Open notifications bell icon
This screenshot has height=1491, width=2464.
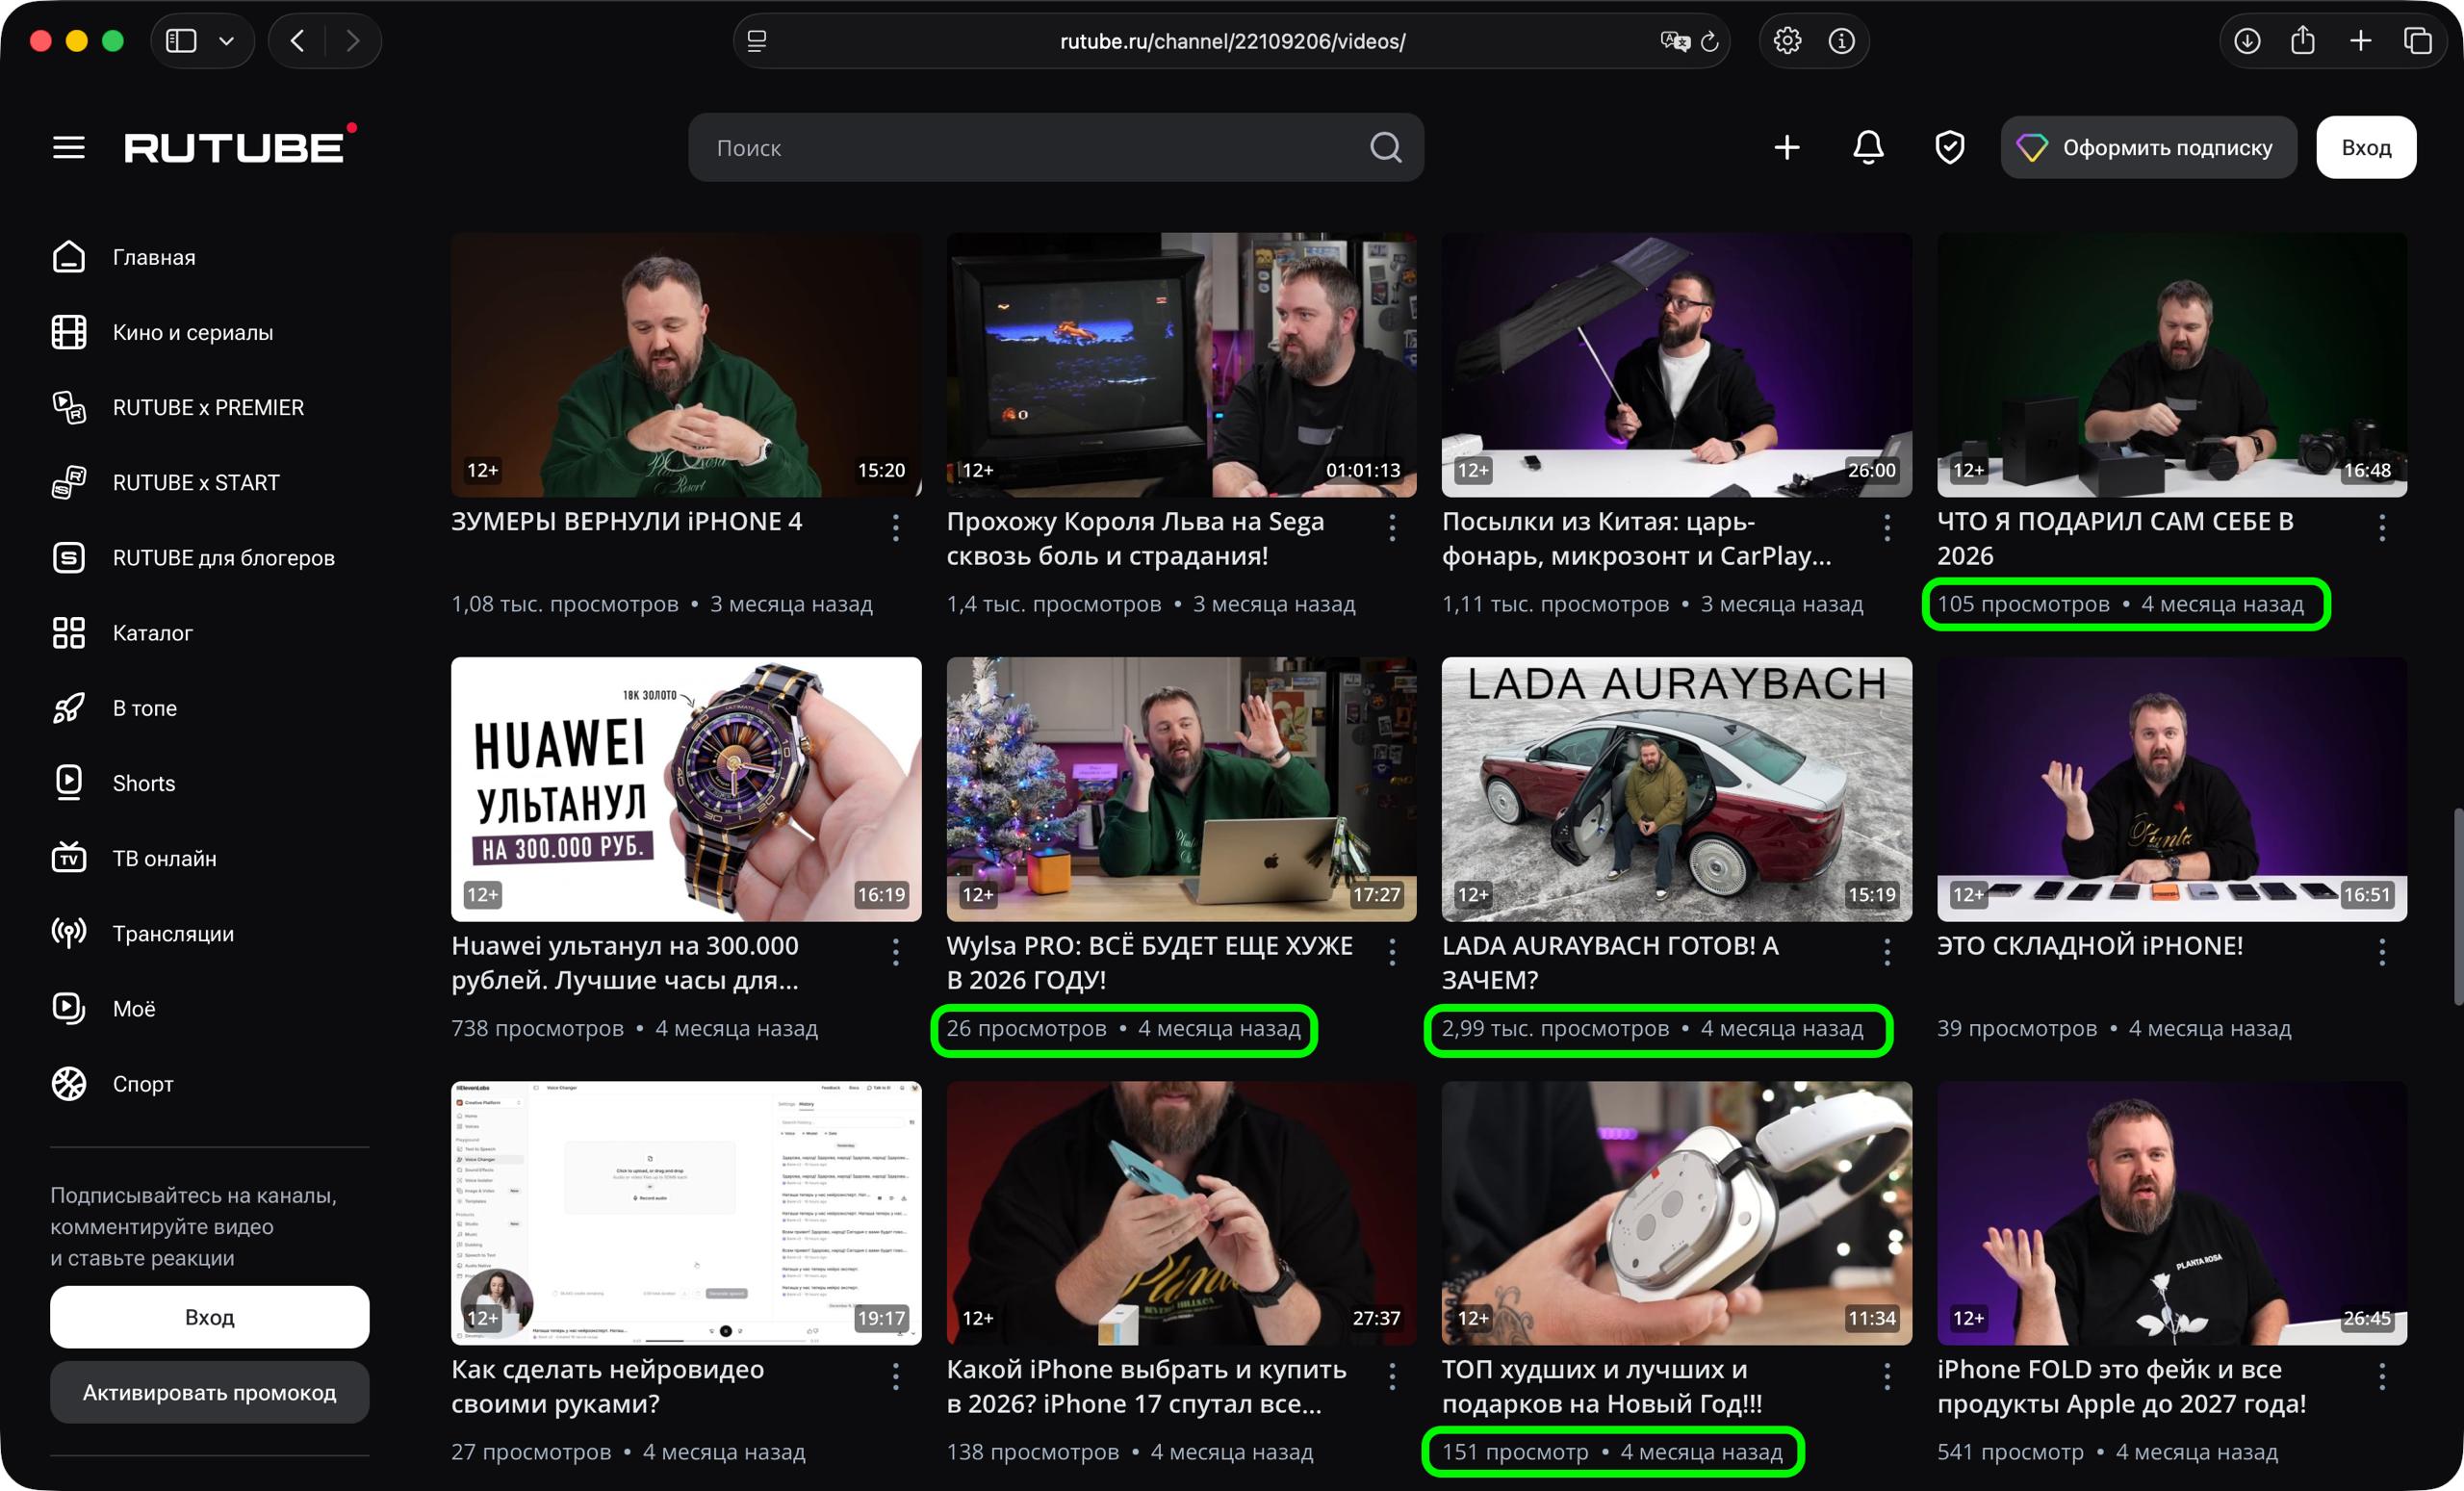tap(1867, 148)
